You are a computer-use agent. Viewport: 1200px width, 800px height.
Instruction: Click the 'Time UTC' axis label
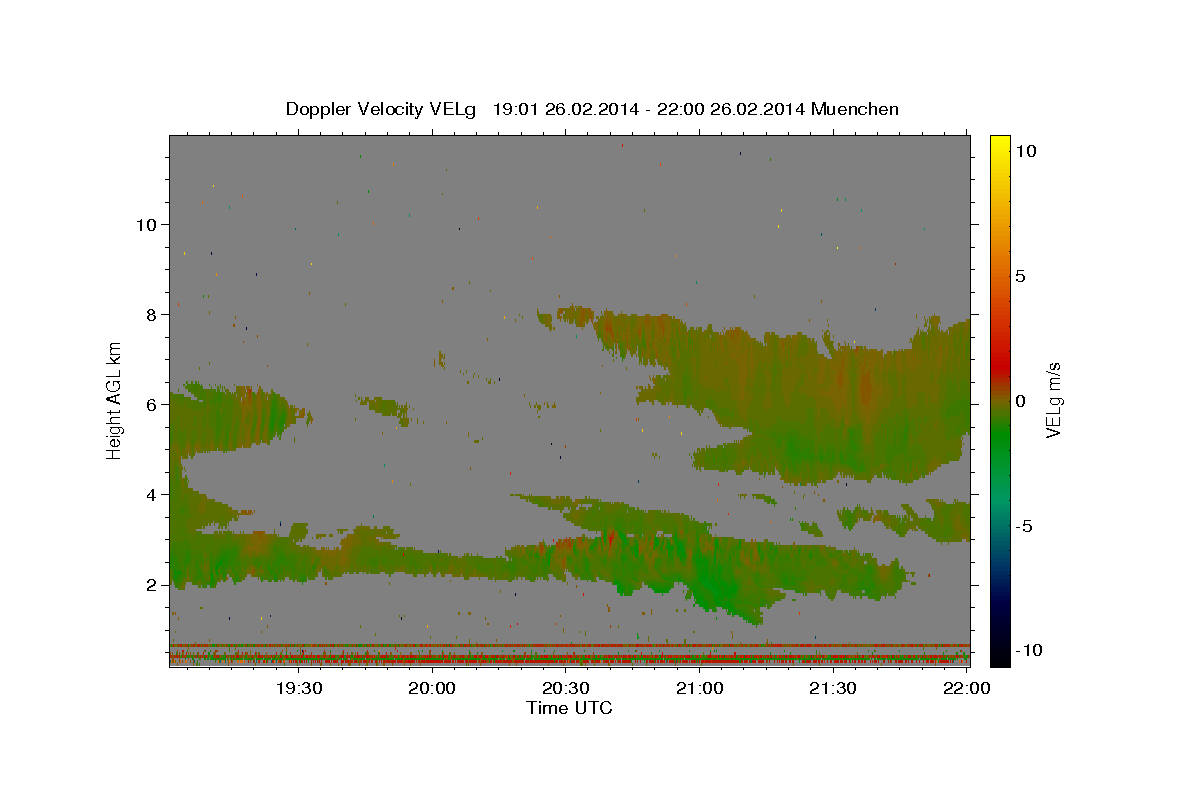pos(569,708)
